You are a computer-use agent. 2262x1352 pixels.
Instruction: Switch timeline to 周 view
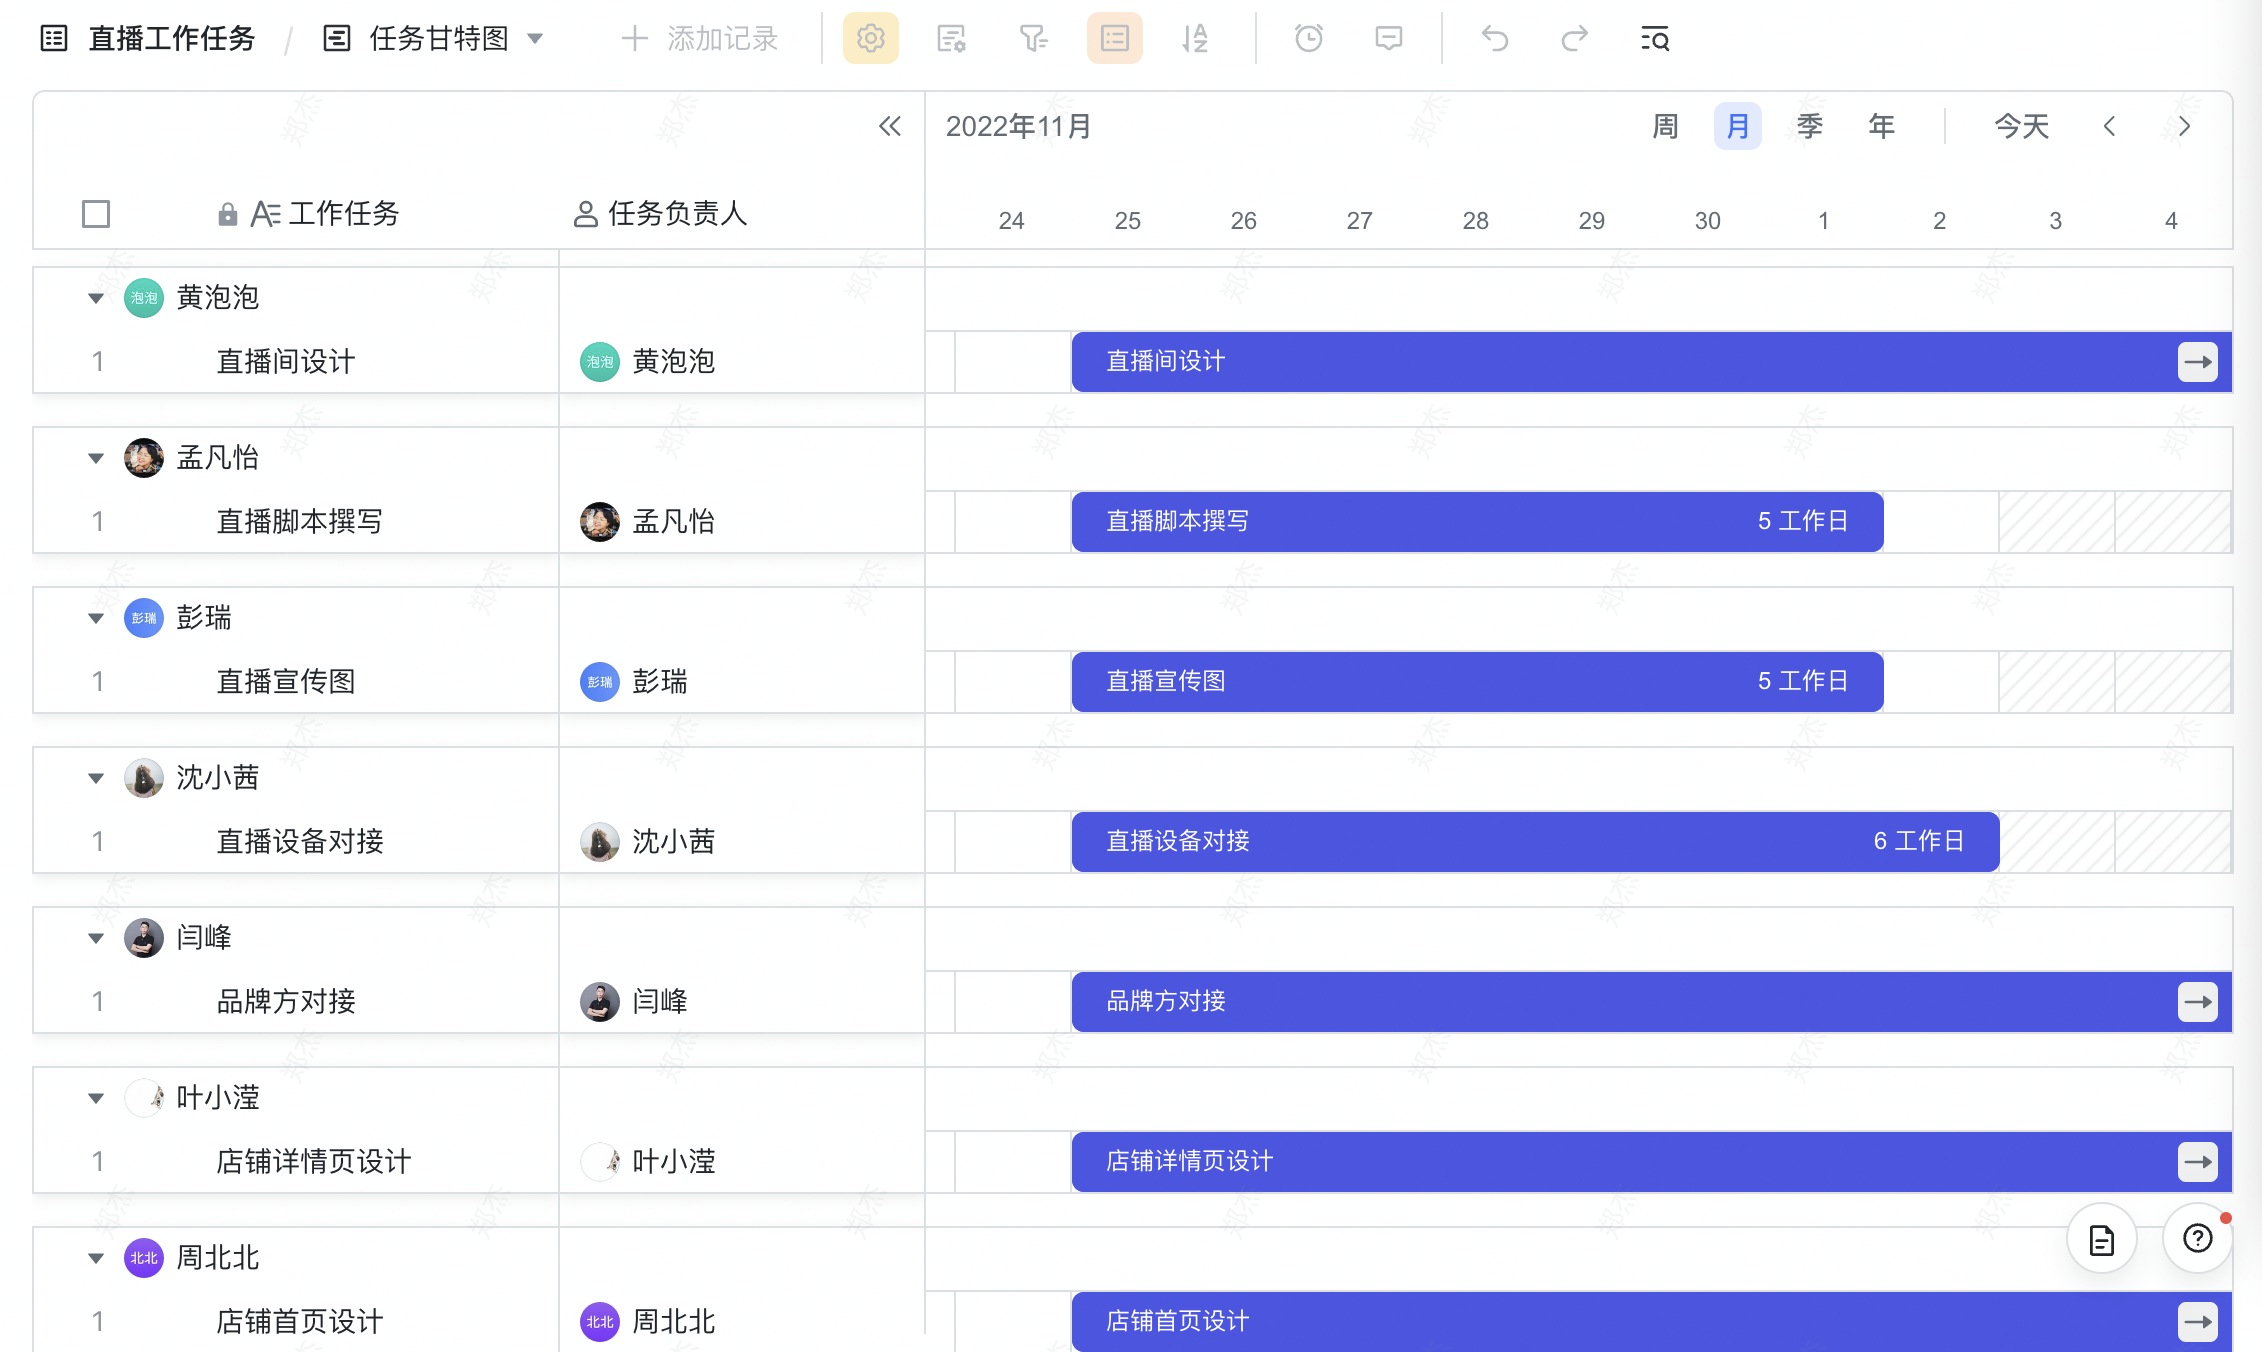coord(1665,127)
